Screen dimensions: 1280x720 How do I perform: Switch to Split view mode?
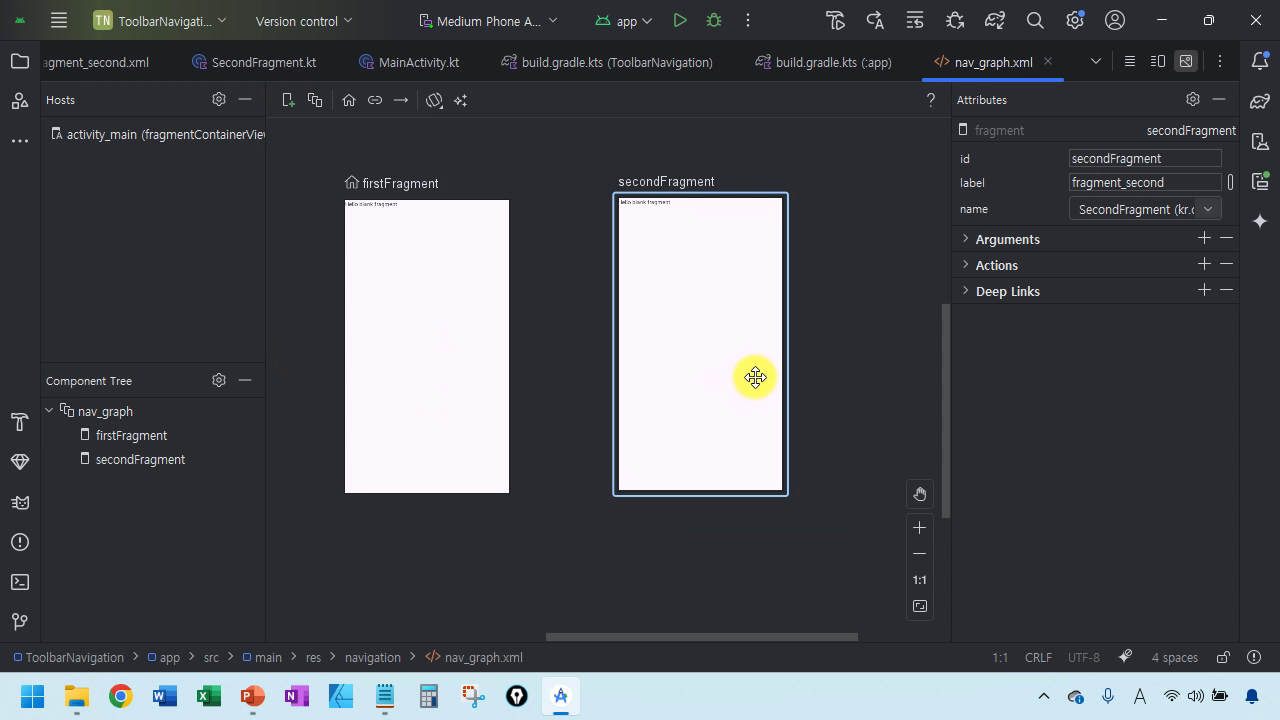(1158, 62)
